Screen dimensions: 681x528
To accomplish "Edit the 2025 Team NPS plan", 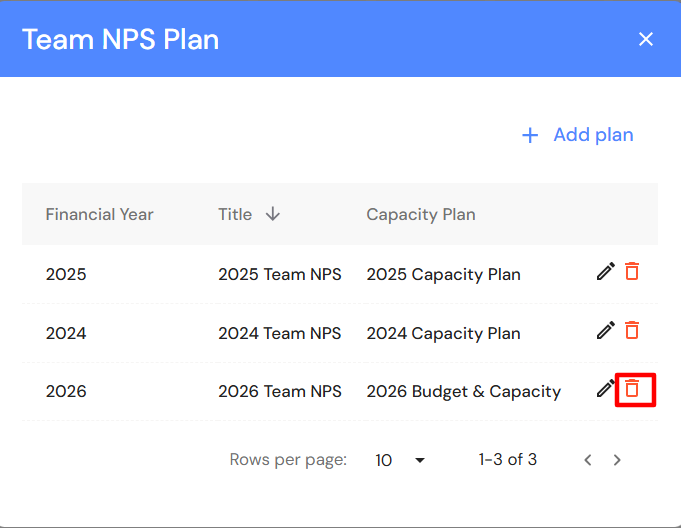I will tap(605, 271).
